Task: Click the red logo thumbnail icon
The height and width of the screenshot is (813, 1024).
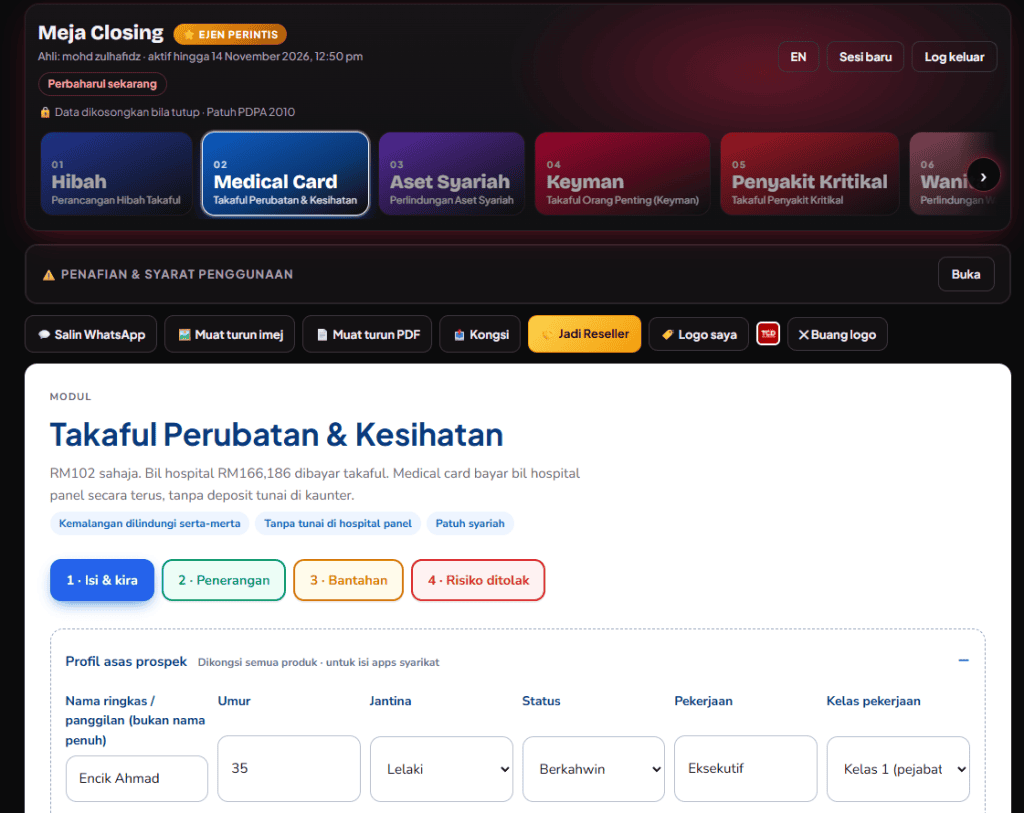Action: tap(768, 334)
